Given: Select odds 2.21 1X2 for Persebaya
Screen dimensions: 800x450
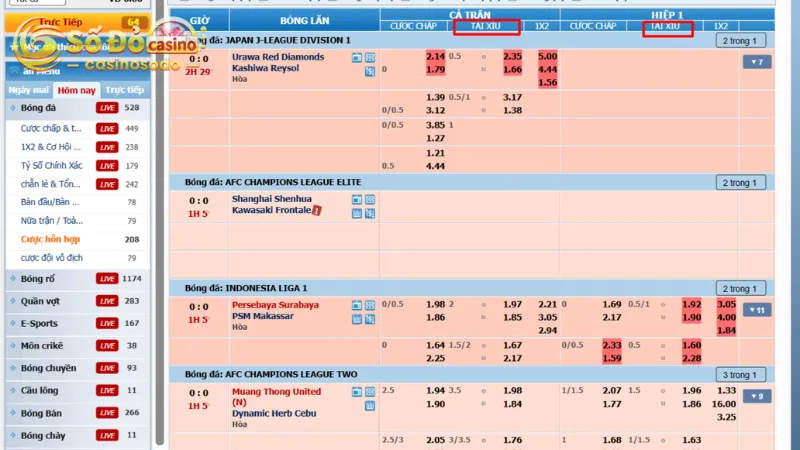Looking at the screenshot, I should (547, 304).
